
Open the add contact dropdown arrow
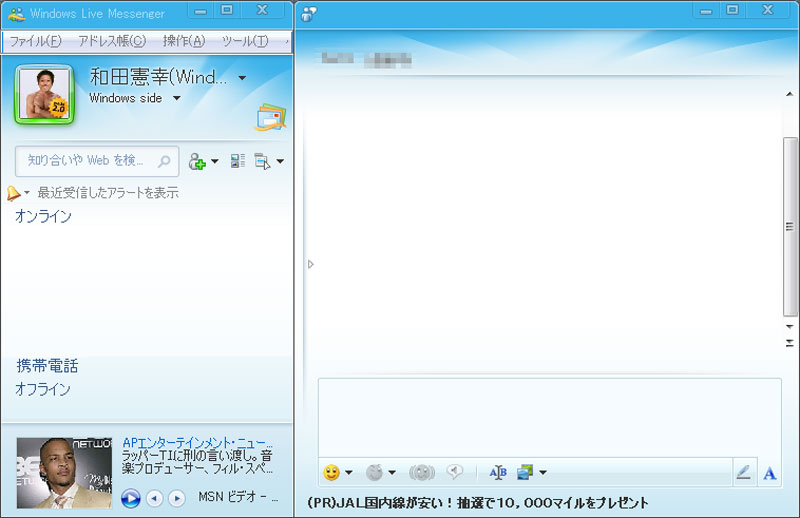point(215,161)
